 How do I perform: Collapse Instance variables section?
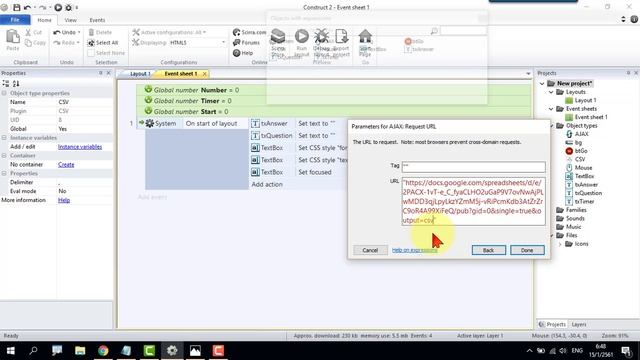[4, 138]
